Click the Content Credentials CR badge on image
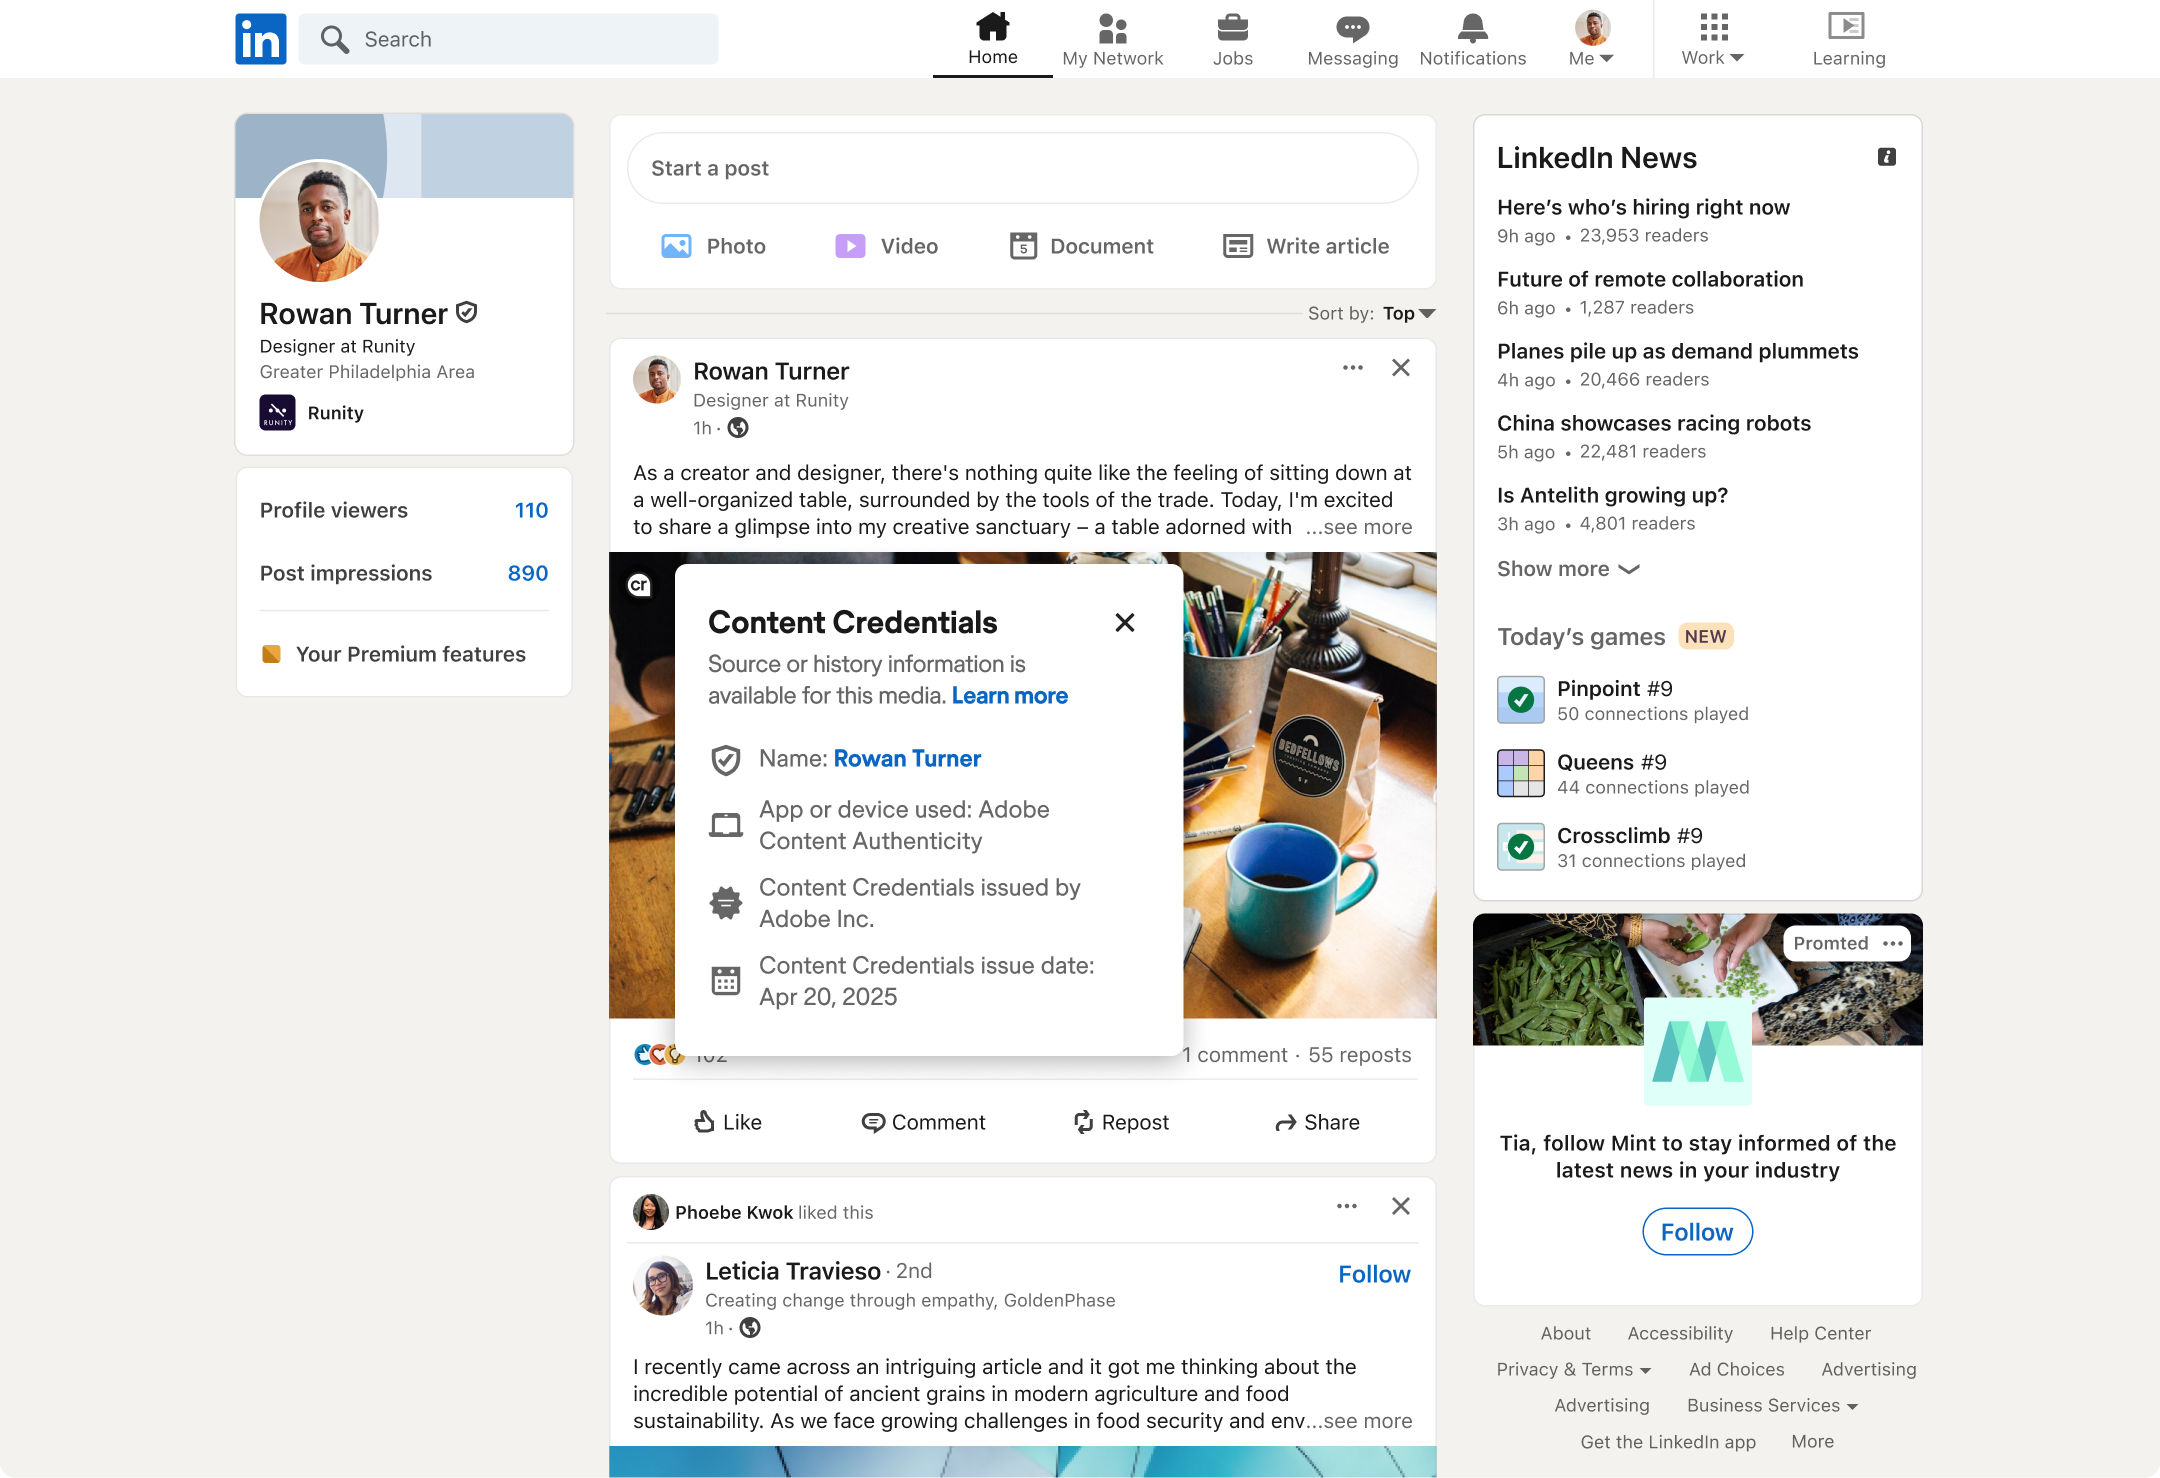 coord(640,585)
